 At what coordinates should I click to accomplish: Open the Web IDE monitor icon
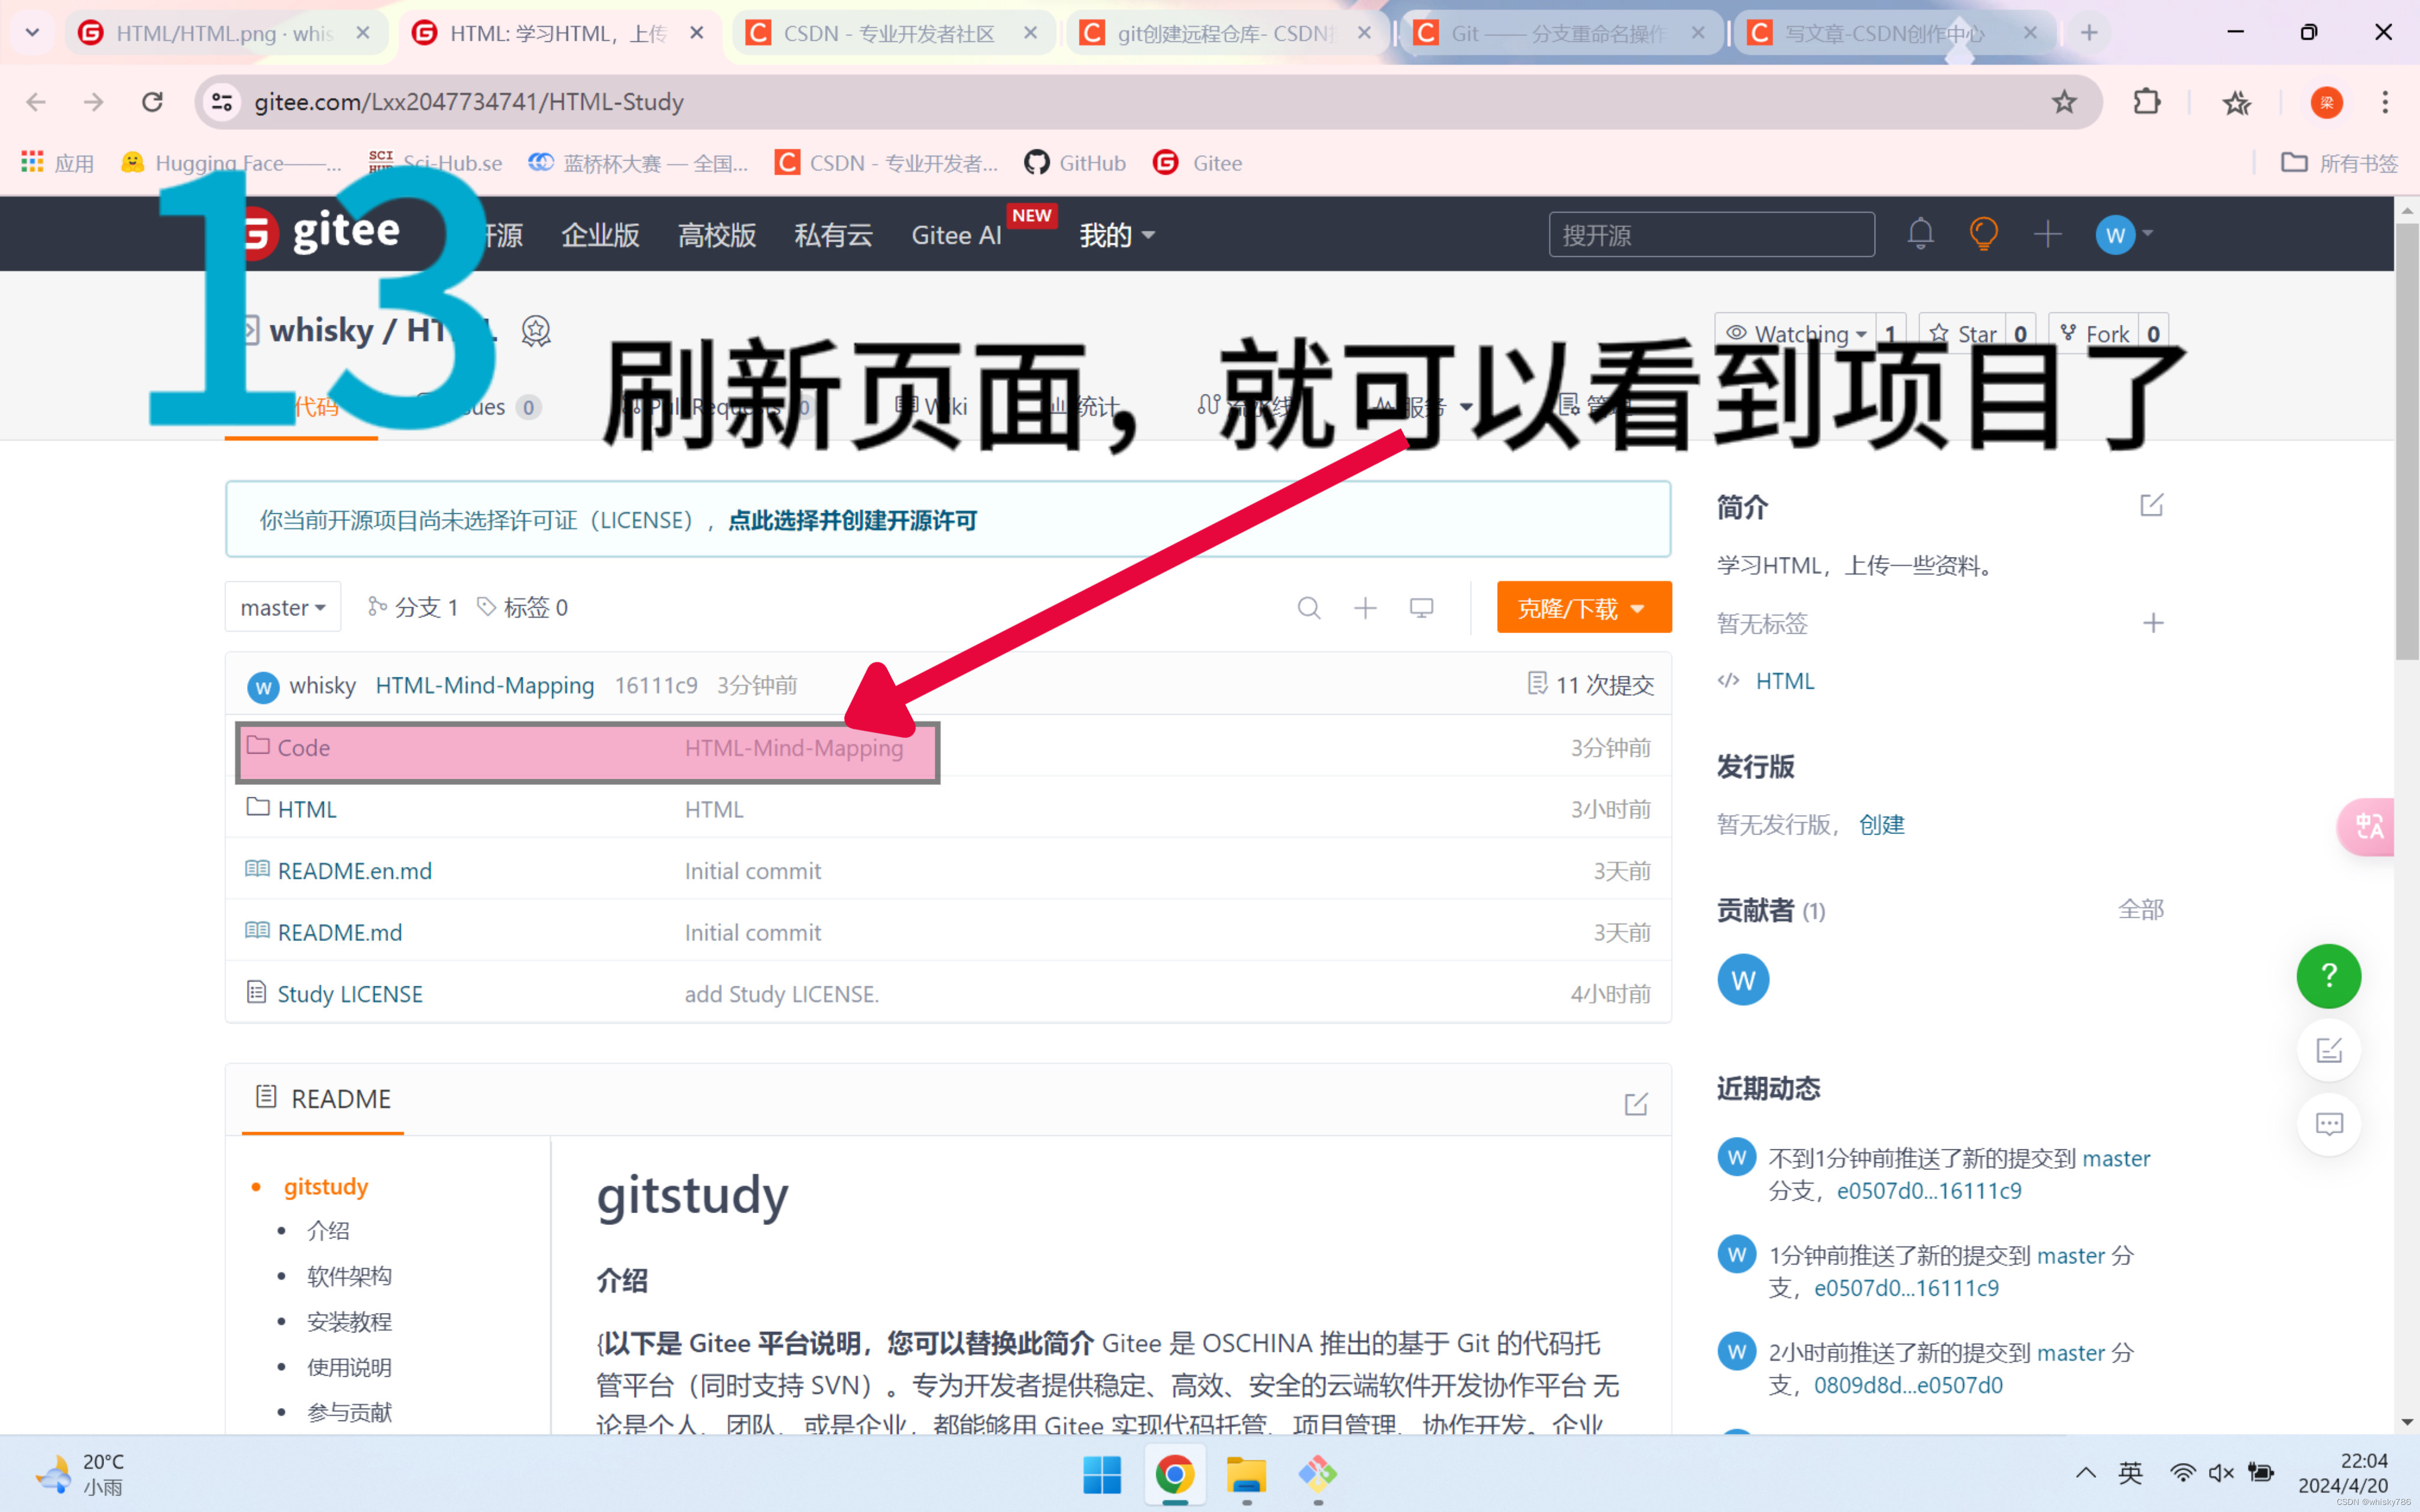(x=1421, y=608)
